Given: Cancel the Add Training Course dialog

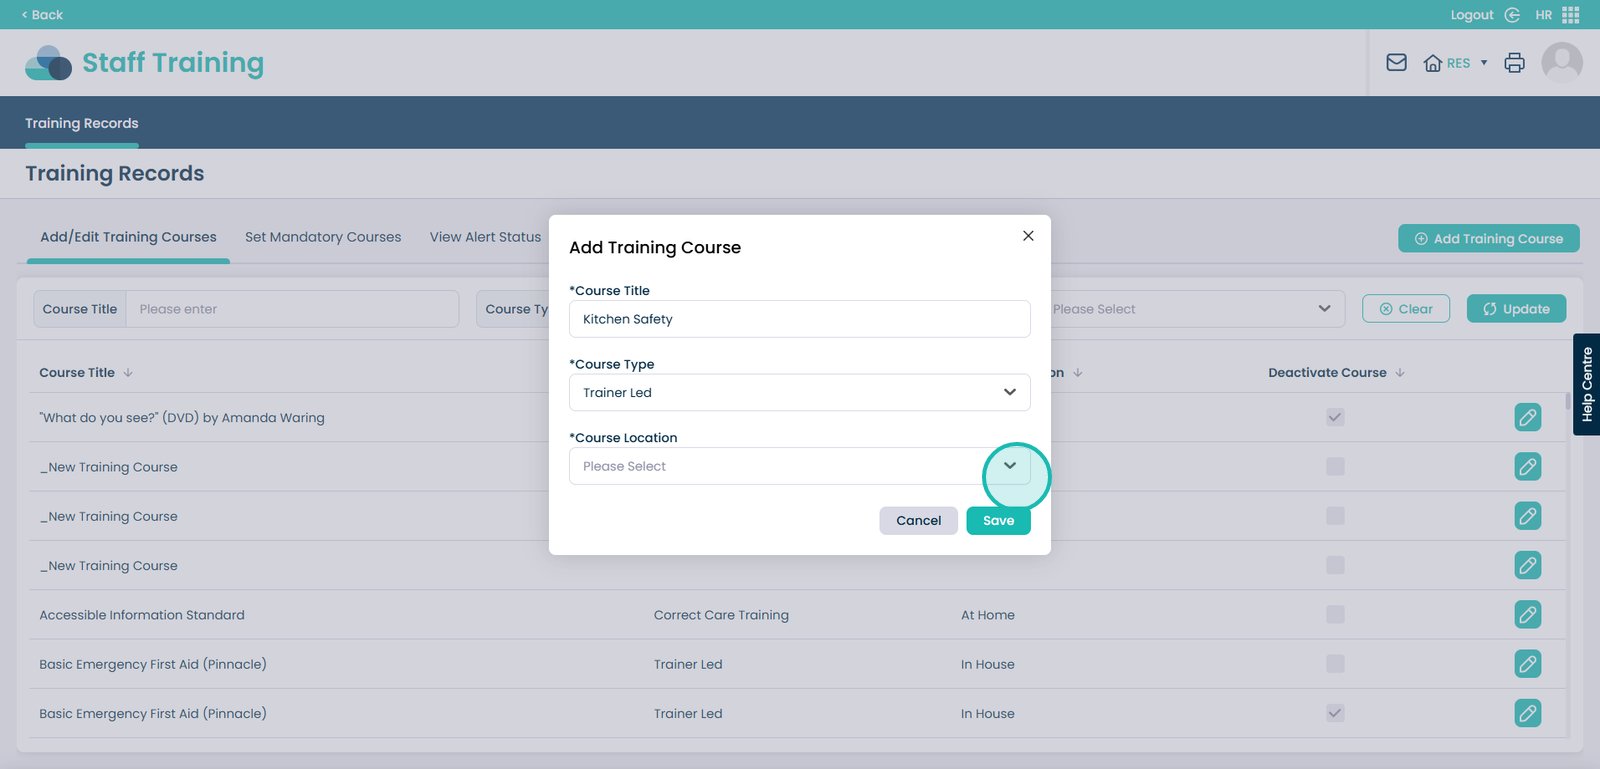Looking at the screenshot, I should (x=919, y=520).
